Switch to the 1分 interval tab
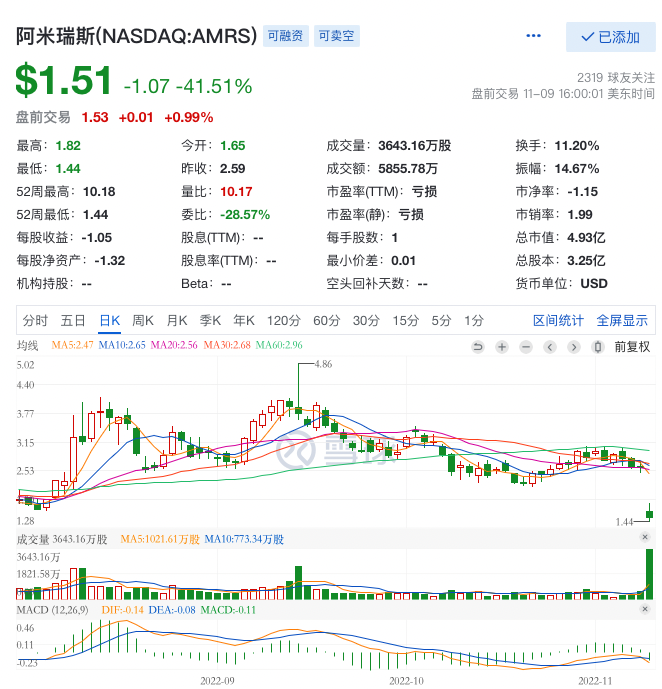Viewport: 662px width, 689px height. (474, 320)
